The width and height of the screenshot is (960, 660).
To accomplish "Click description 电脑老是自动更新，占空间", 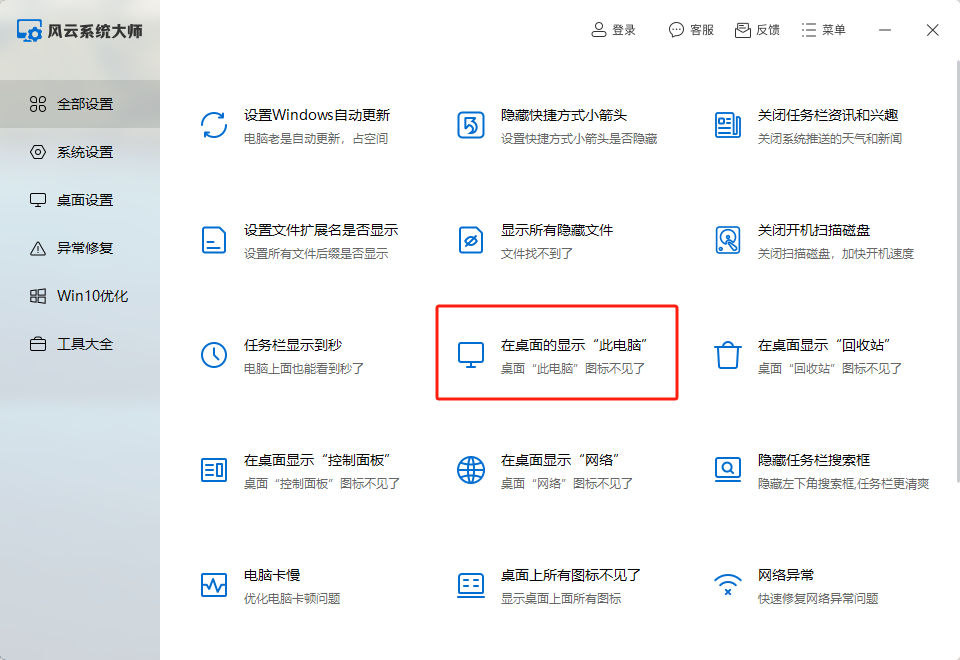I will coord(316,139).
